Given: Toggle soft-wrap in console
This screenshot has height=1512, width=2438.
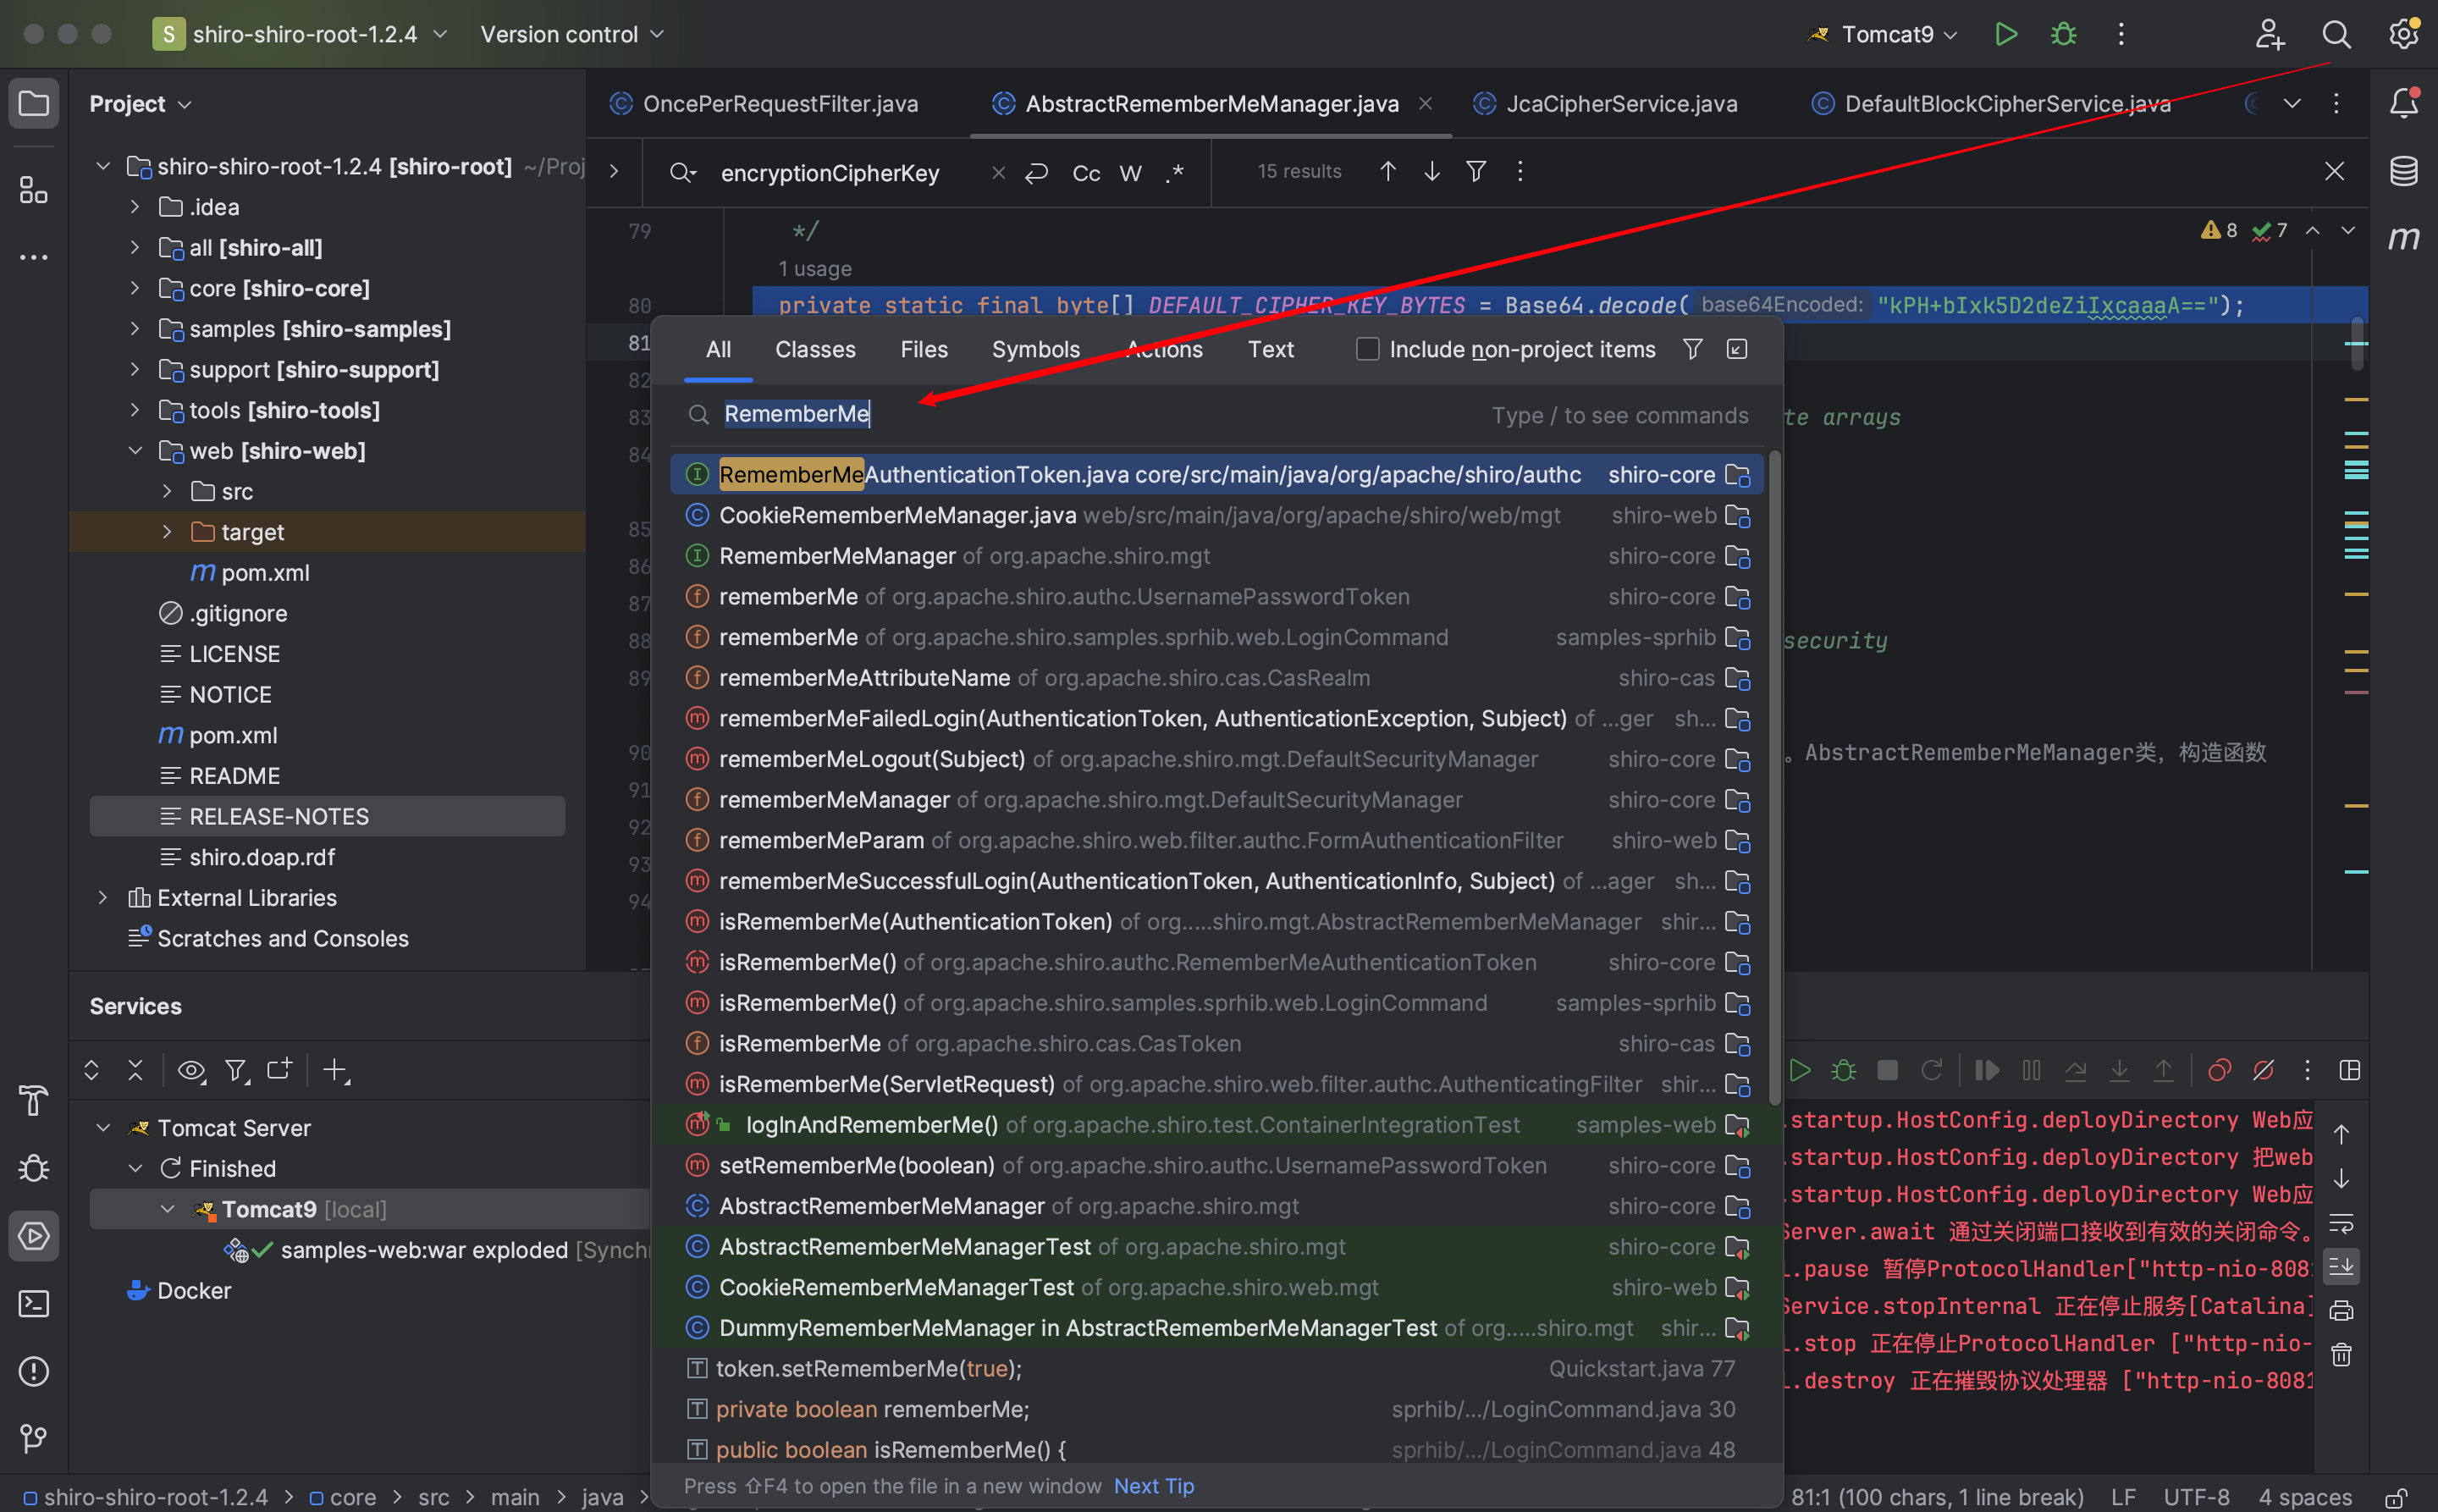Looking at the screenshot, I should pos(2341,1223).
